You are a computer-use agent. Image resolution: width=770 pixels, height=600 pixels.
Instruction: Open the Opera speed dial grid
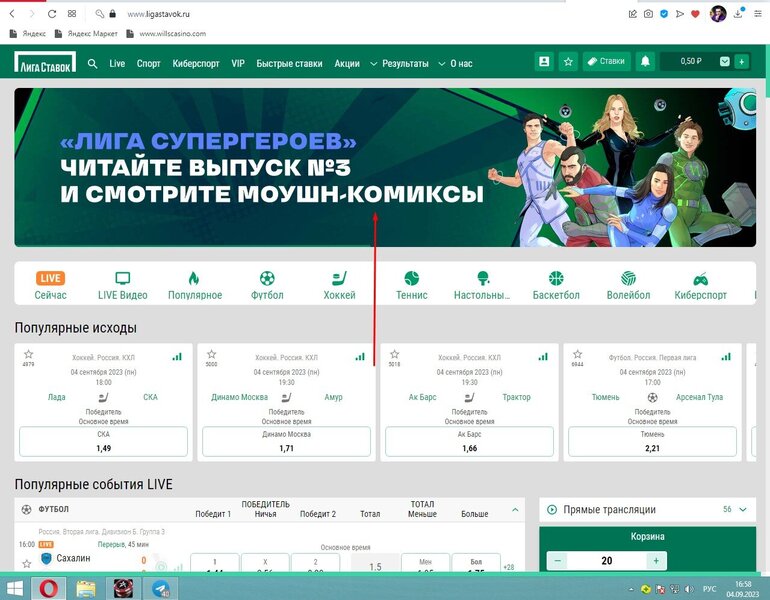point(72,14)
